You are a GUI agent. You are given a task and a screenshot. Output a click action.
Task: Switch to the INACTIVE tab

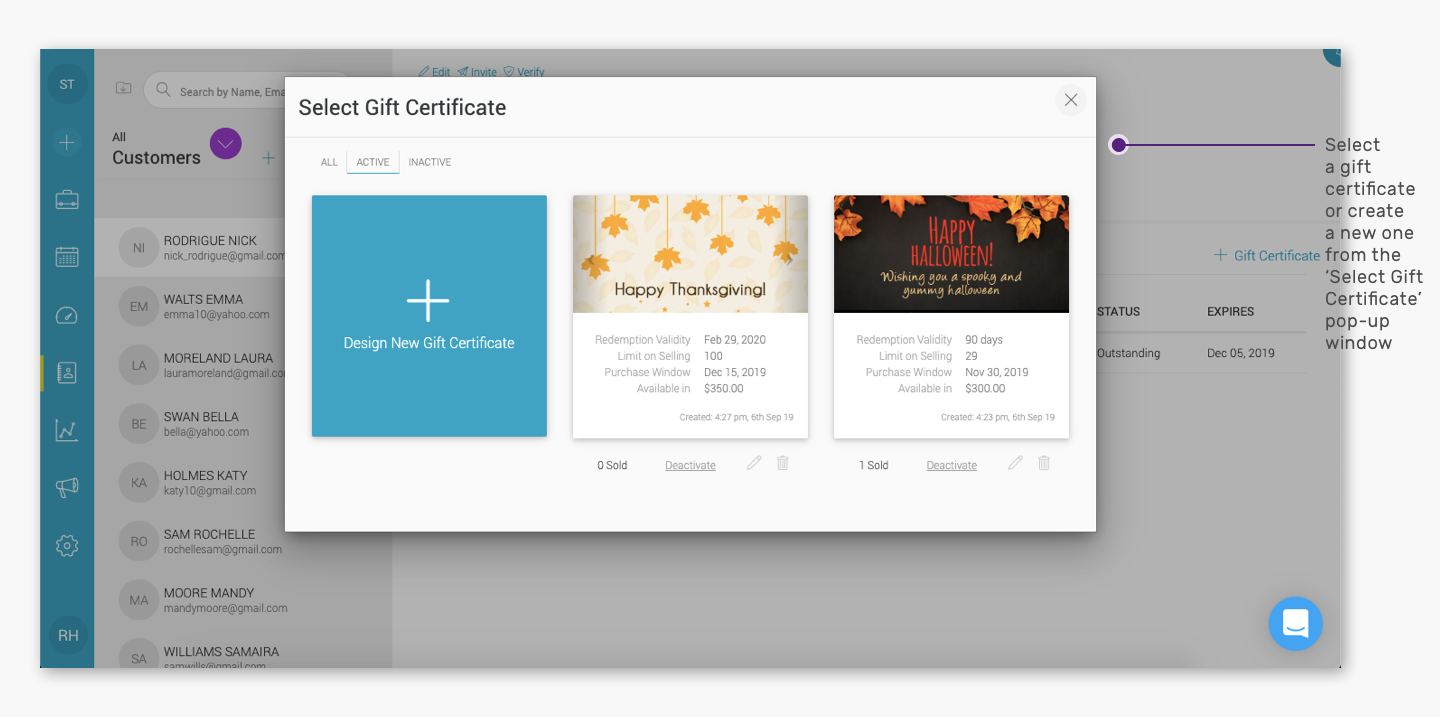point(430,162)
